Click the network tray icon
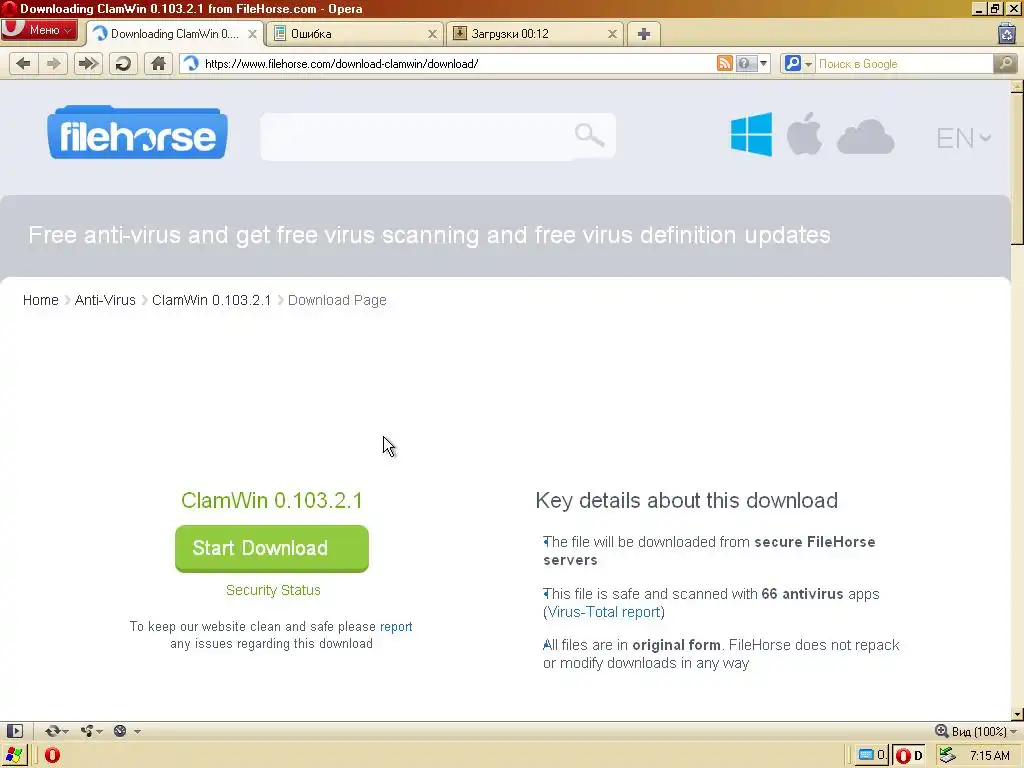 point(948,756)
